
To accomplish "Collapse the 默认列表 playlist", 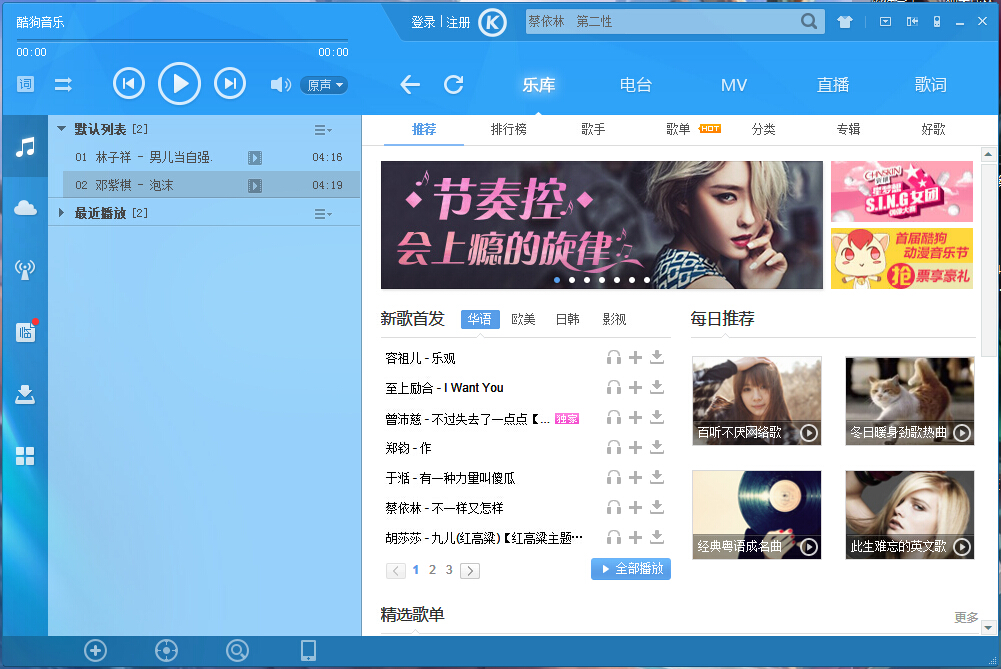I will point(61,129).
